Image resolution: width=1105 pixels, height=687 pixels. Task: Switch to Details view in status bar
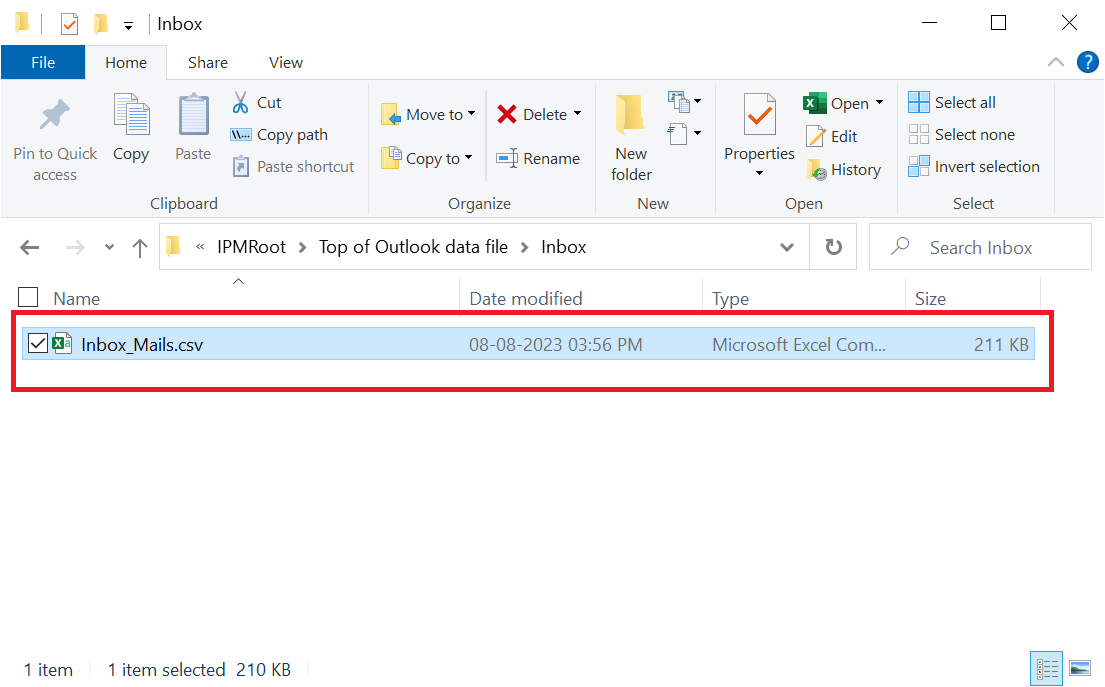1047,669
